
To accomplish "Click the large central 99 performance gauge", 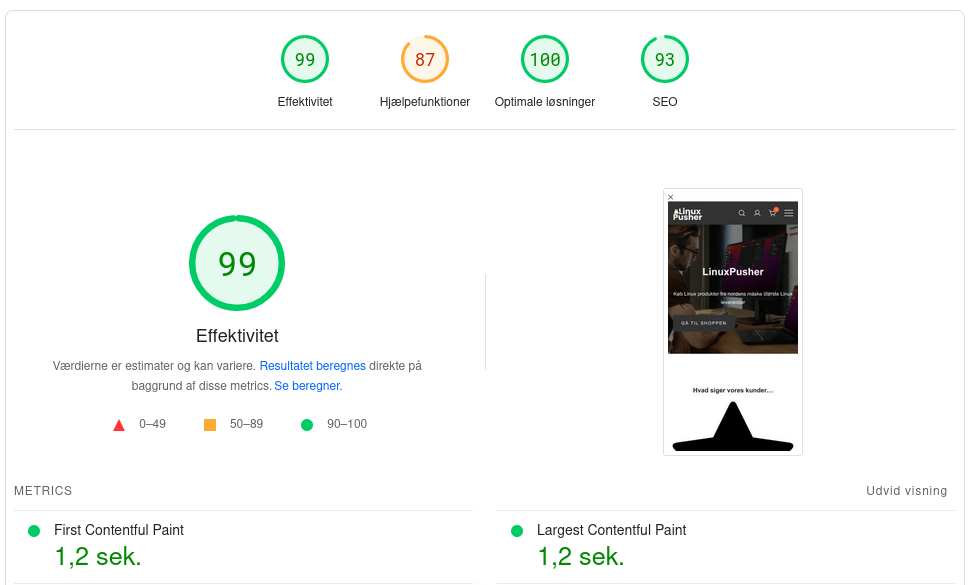I will [237, 263].
